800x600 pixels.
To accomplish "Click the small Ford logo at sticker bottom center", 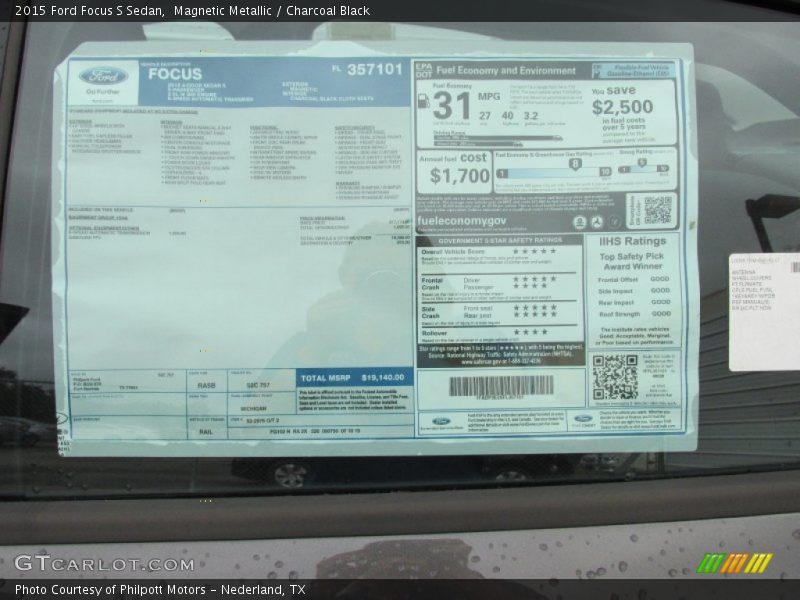I will click(441, 421).
